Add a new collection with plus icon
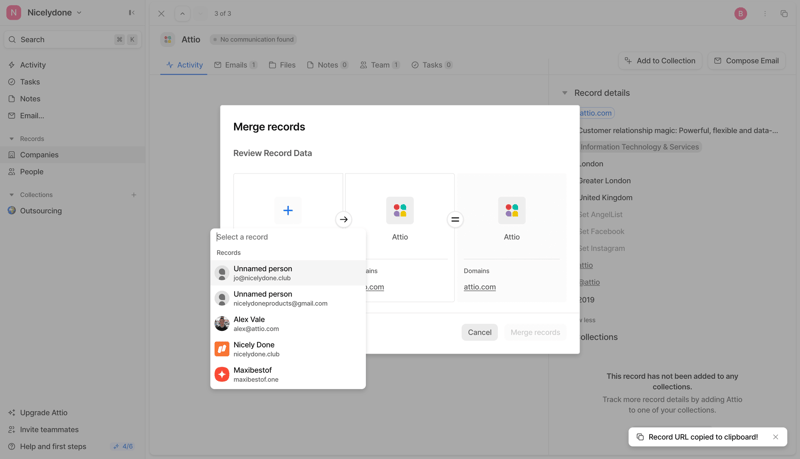Image resolution: width=800 pixels, height=459 pixels. coord(134,195)
